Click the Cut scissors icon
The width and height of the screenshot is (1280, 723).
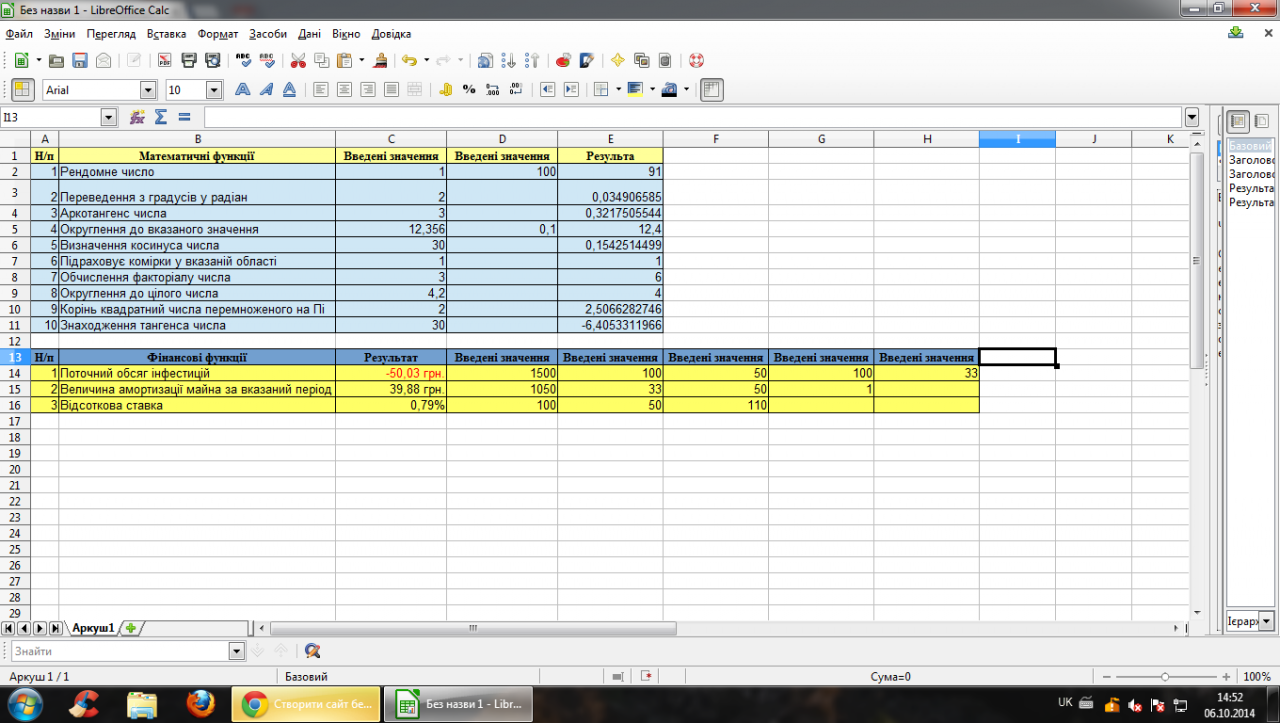pos(298,60)
